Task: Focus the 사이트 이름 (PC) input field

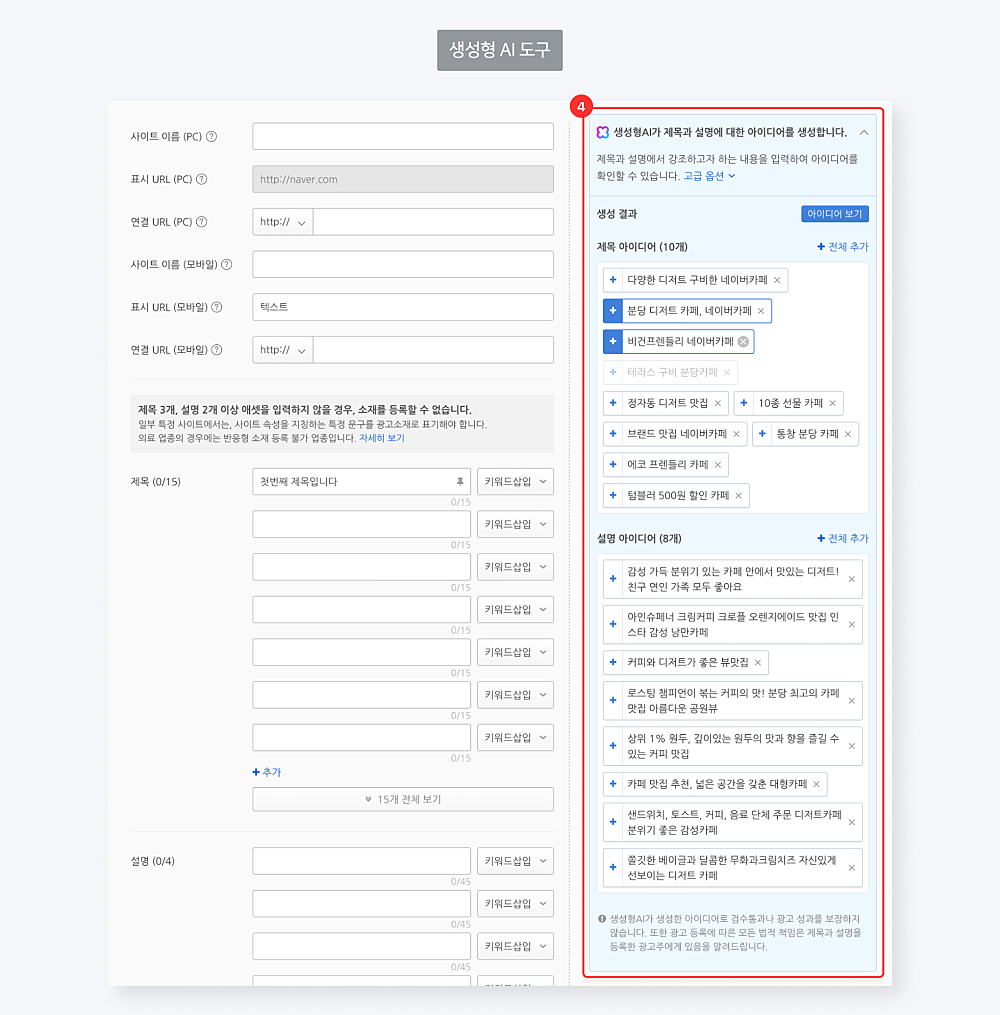Action: (403, 137)
